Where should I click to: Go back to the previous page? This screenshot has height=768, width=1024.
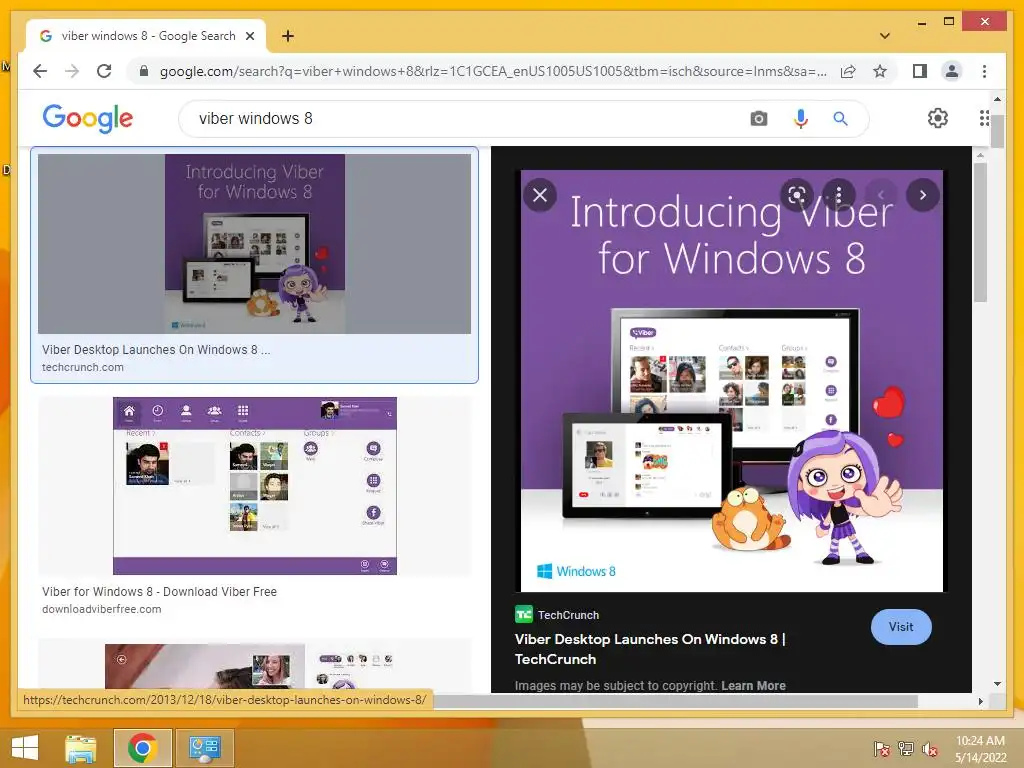click(40, 71)
